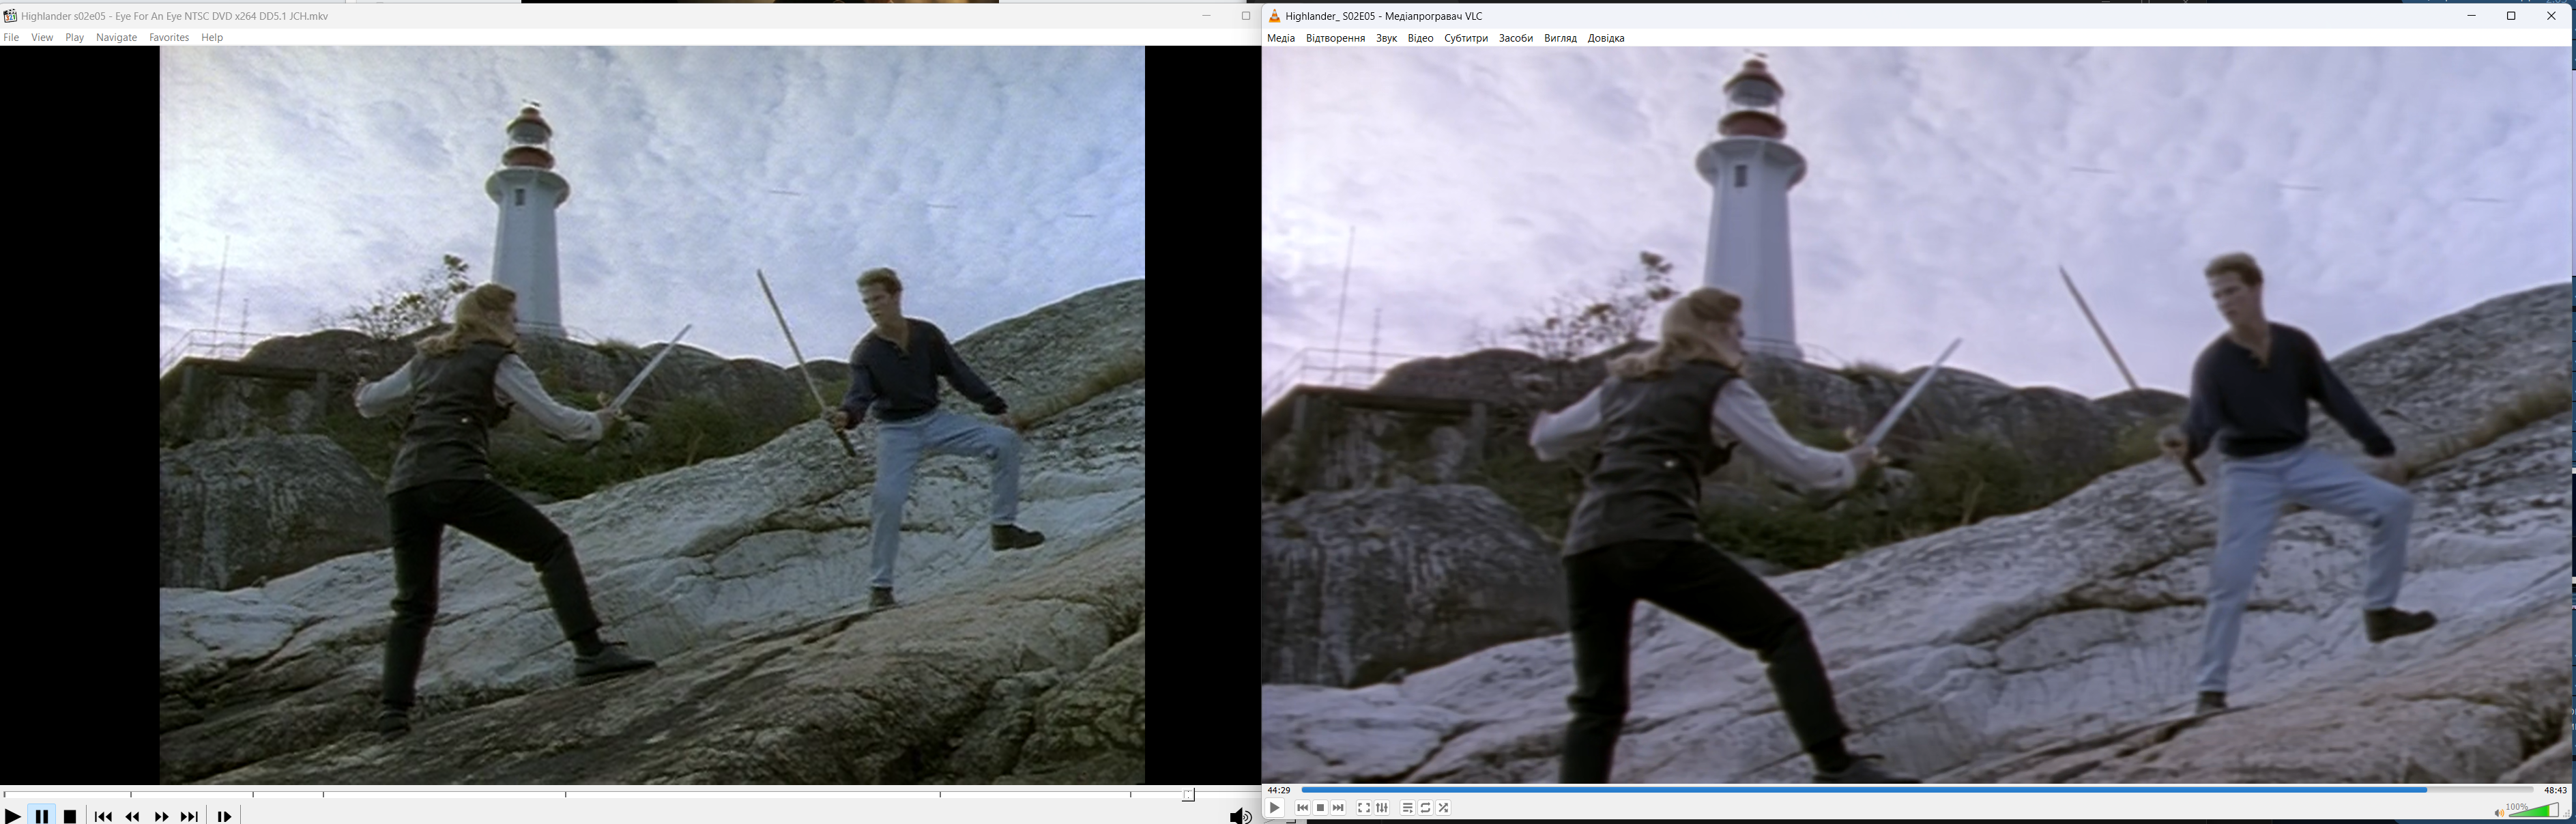Viewport: 2576px width, 824px height.
Task: Play the video in VLC
Action: click(x=1275, y=808)
